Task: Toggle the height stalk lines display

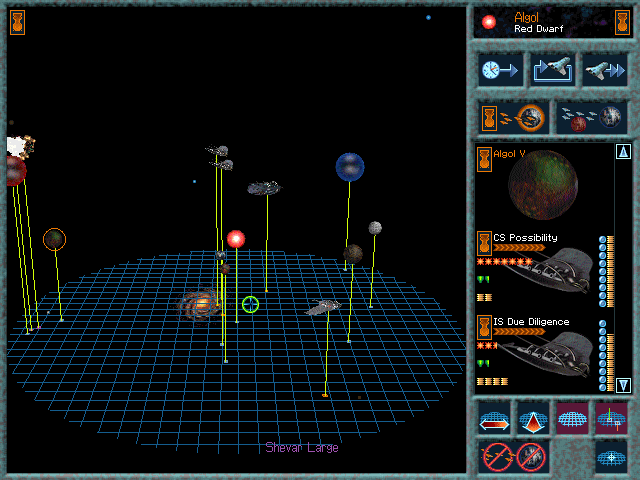Action: [611, 418]
